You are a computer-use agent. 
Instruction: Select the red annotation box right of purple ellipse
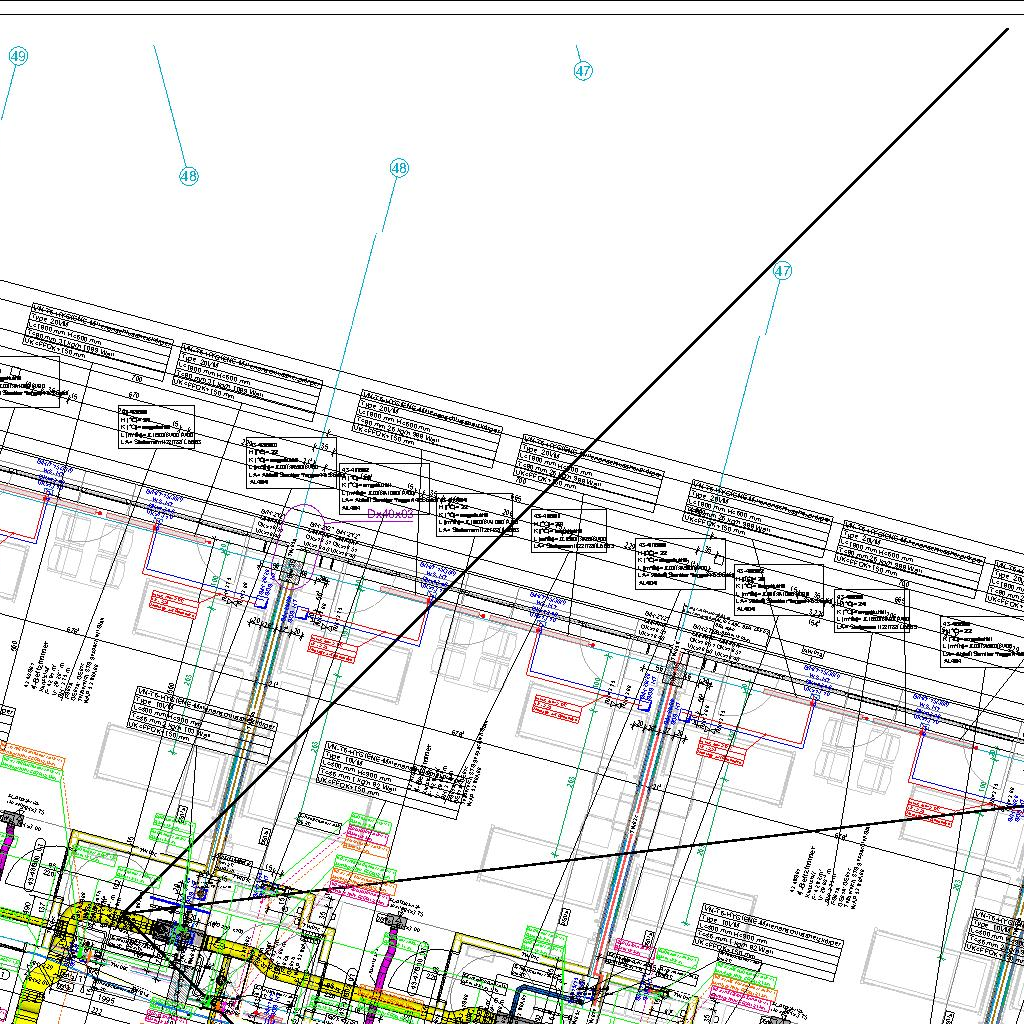click(333, 647)
